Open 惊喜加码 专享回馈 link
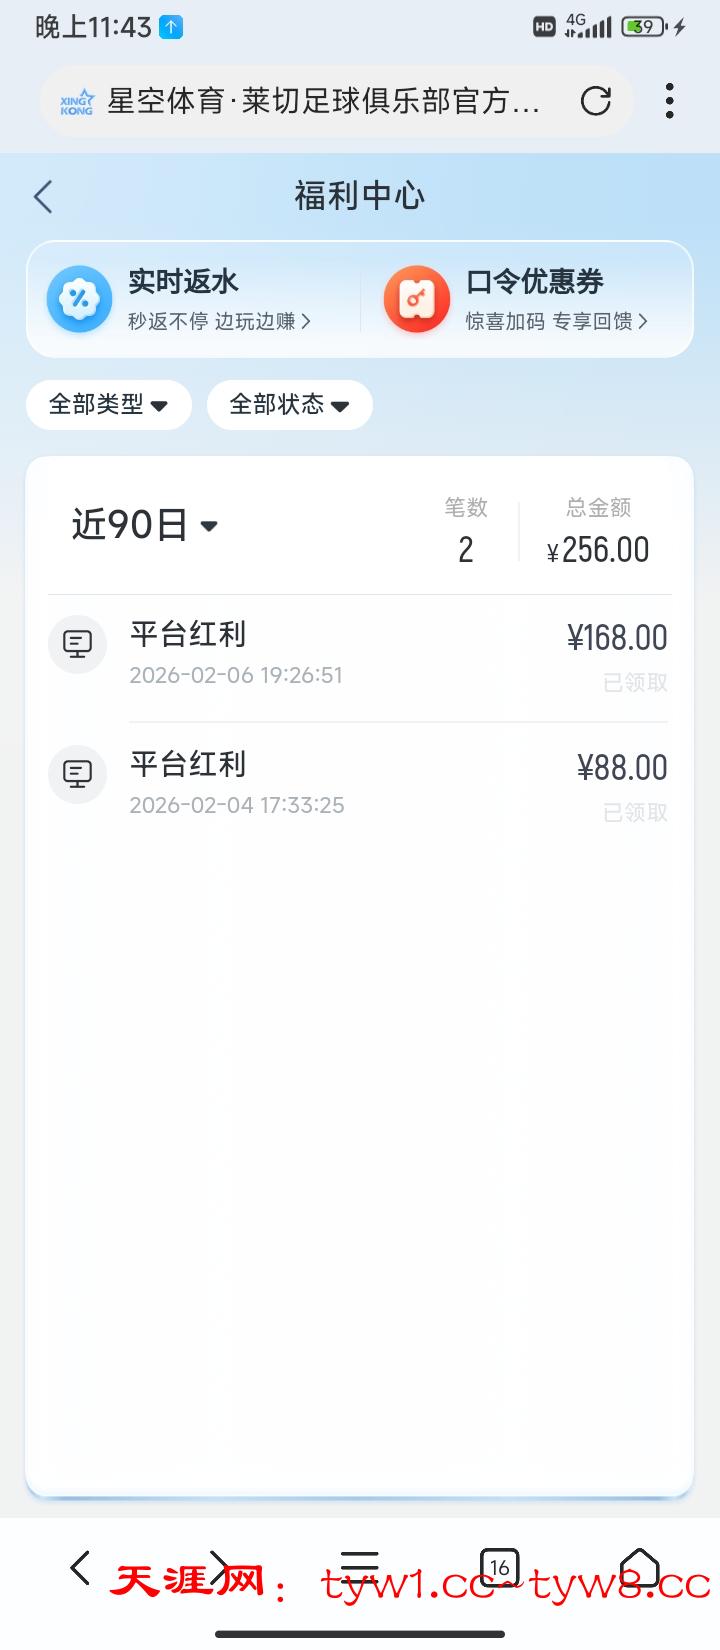This screenshot has height=1650, width=720. click(556, 322)
